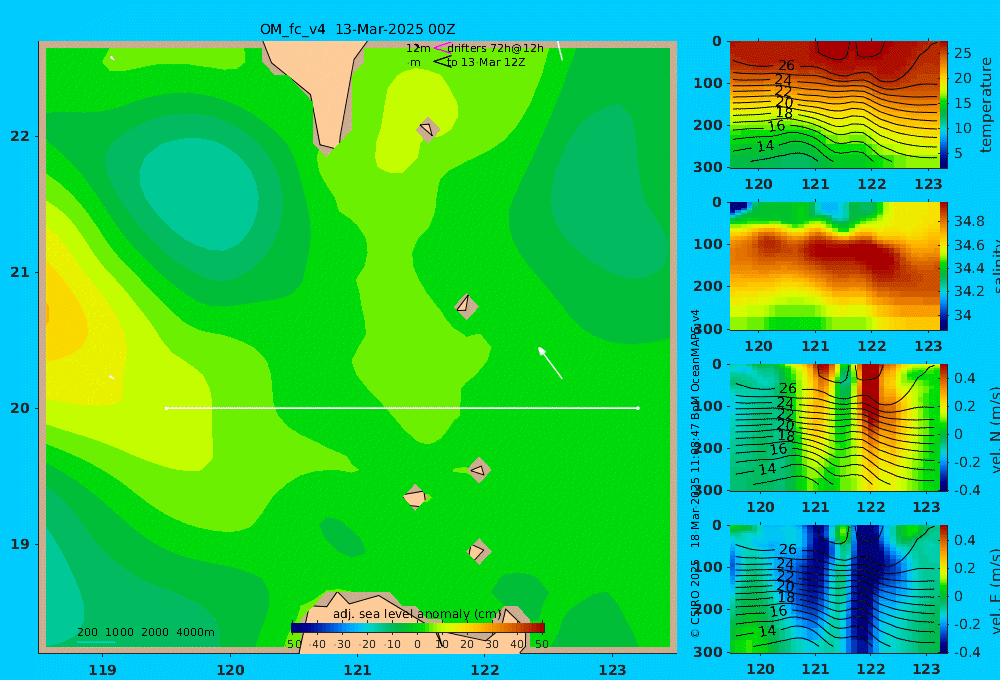The image size is (1000, 680).
Task: Open the eastward velocity section plot
Action: click(x=834, y=589)
